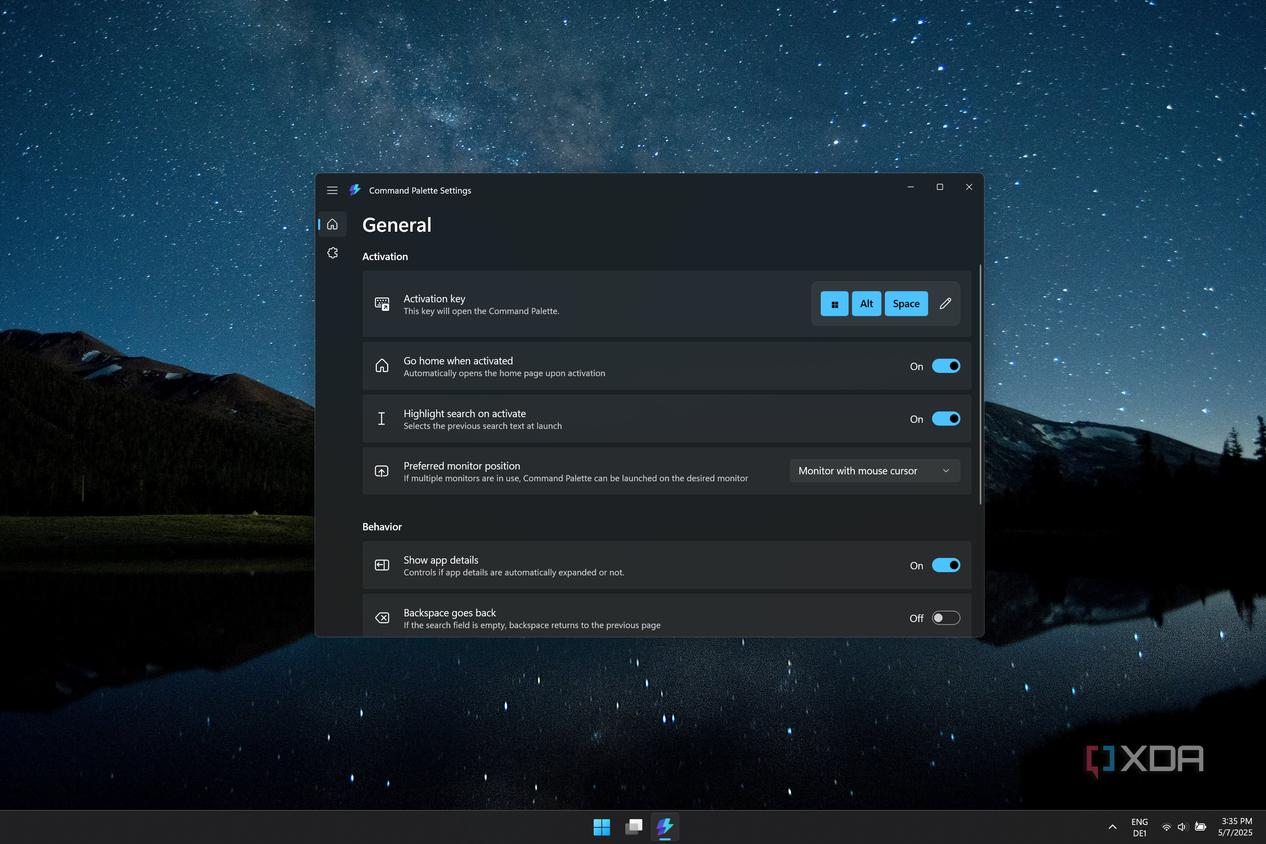This screenshot has height=844, width=1266.
Task: Minimize the Command Palette Settings window
Action: (911, 187)
